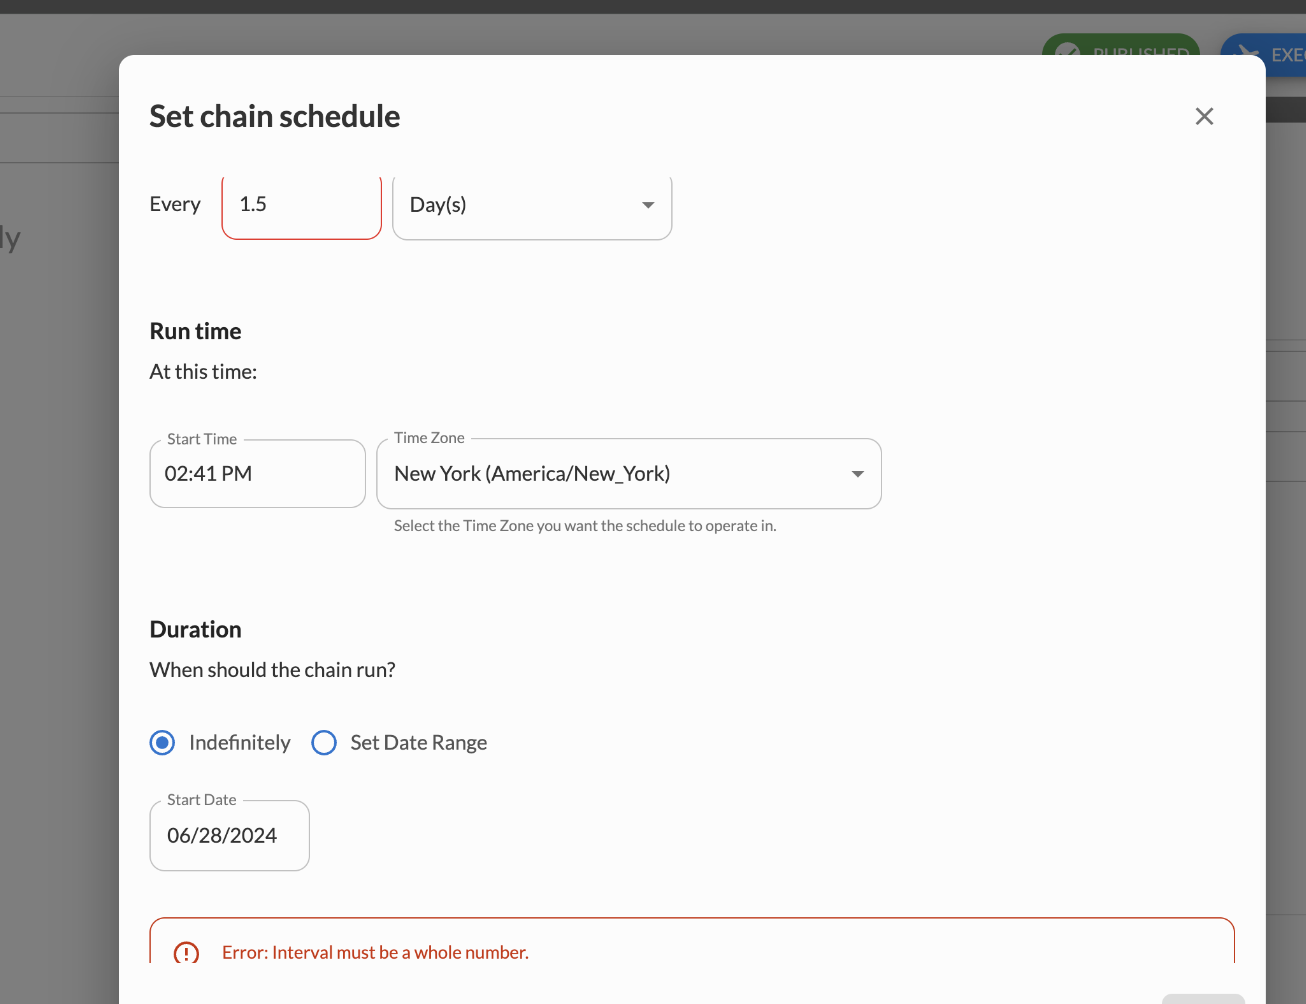The image size is (1306, 1004).
Task: Click the 'At this time:' label
Action: click(x=203, y=372)
